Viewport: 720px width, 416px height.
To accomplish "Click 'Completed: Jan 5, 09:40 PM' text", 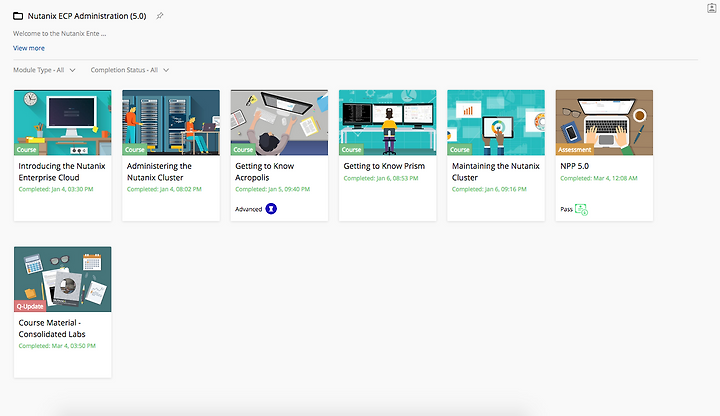I will tap(273, 189).
